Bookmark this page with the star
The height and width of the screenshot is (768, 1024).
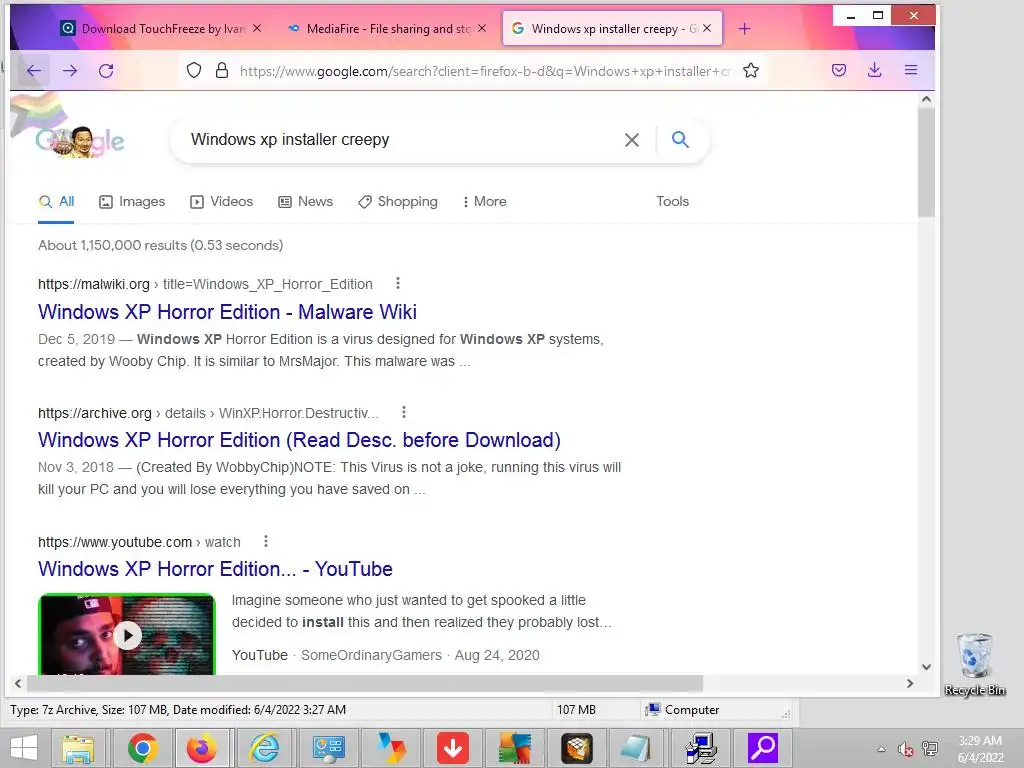751,71
